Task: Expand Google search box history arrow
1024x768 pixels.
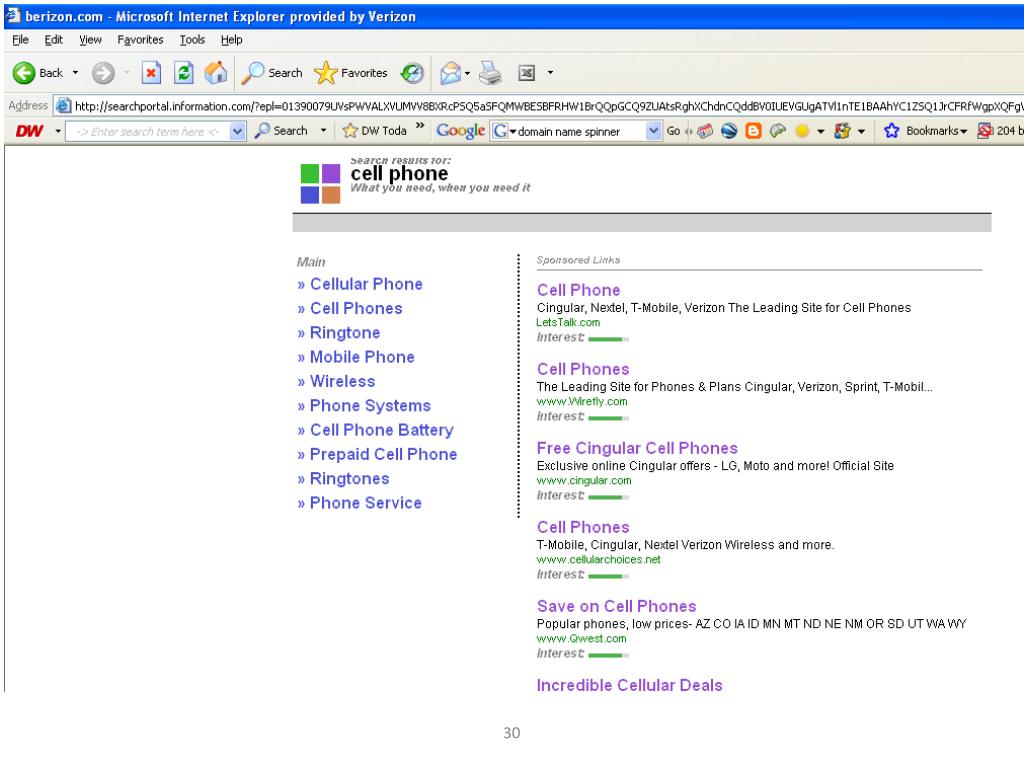Action: (653, 131)
